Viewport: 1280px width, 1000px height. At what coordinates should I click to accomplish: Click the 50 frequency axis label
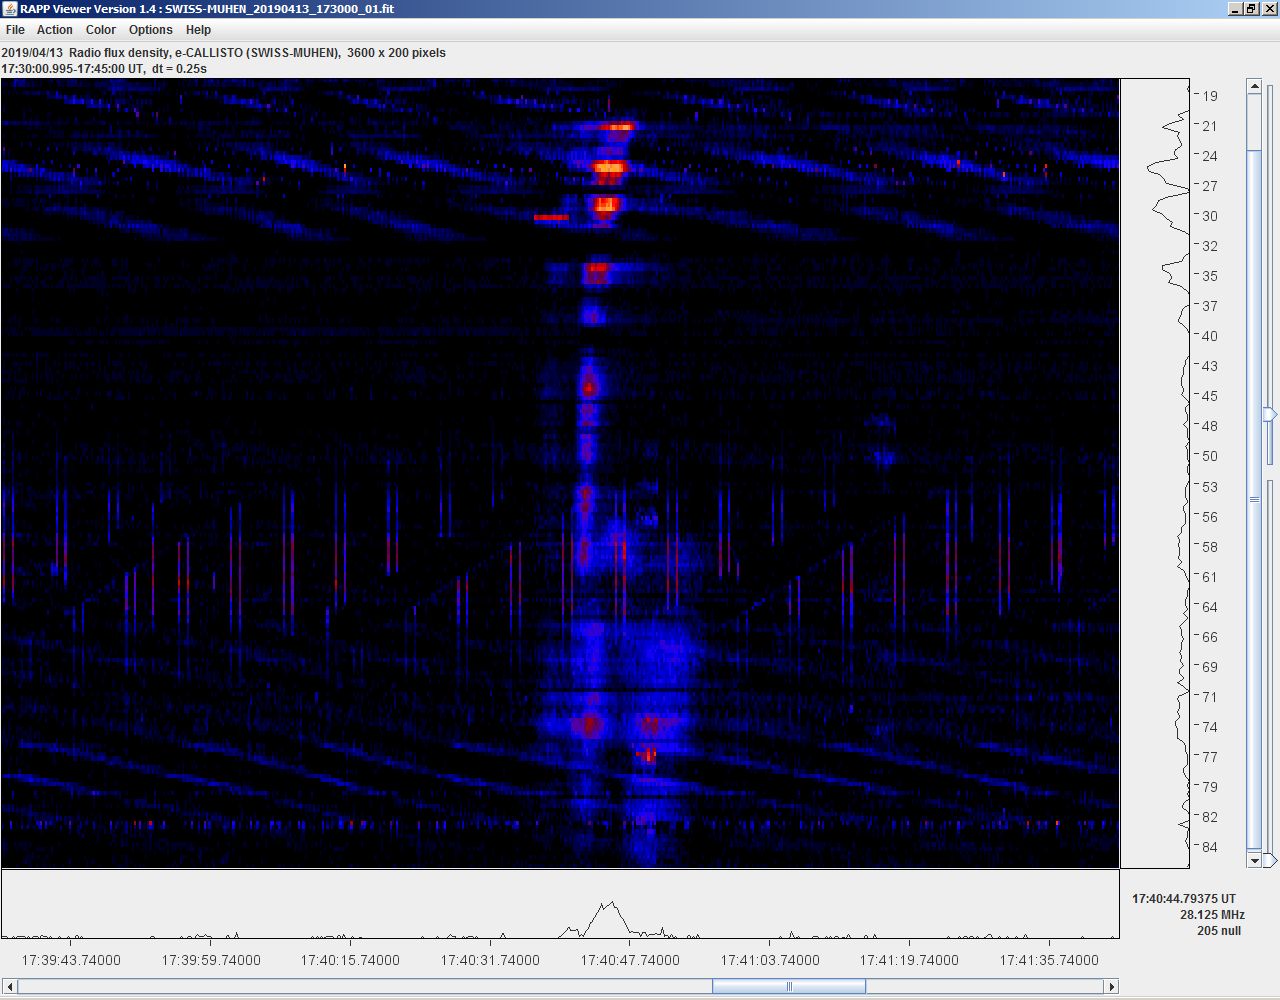pyautogui.click(x=1210, y=456)
